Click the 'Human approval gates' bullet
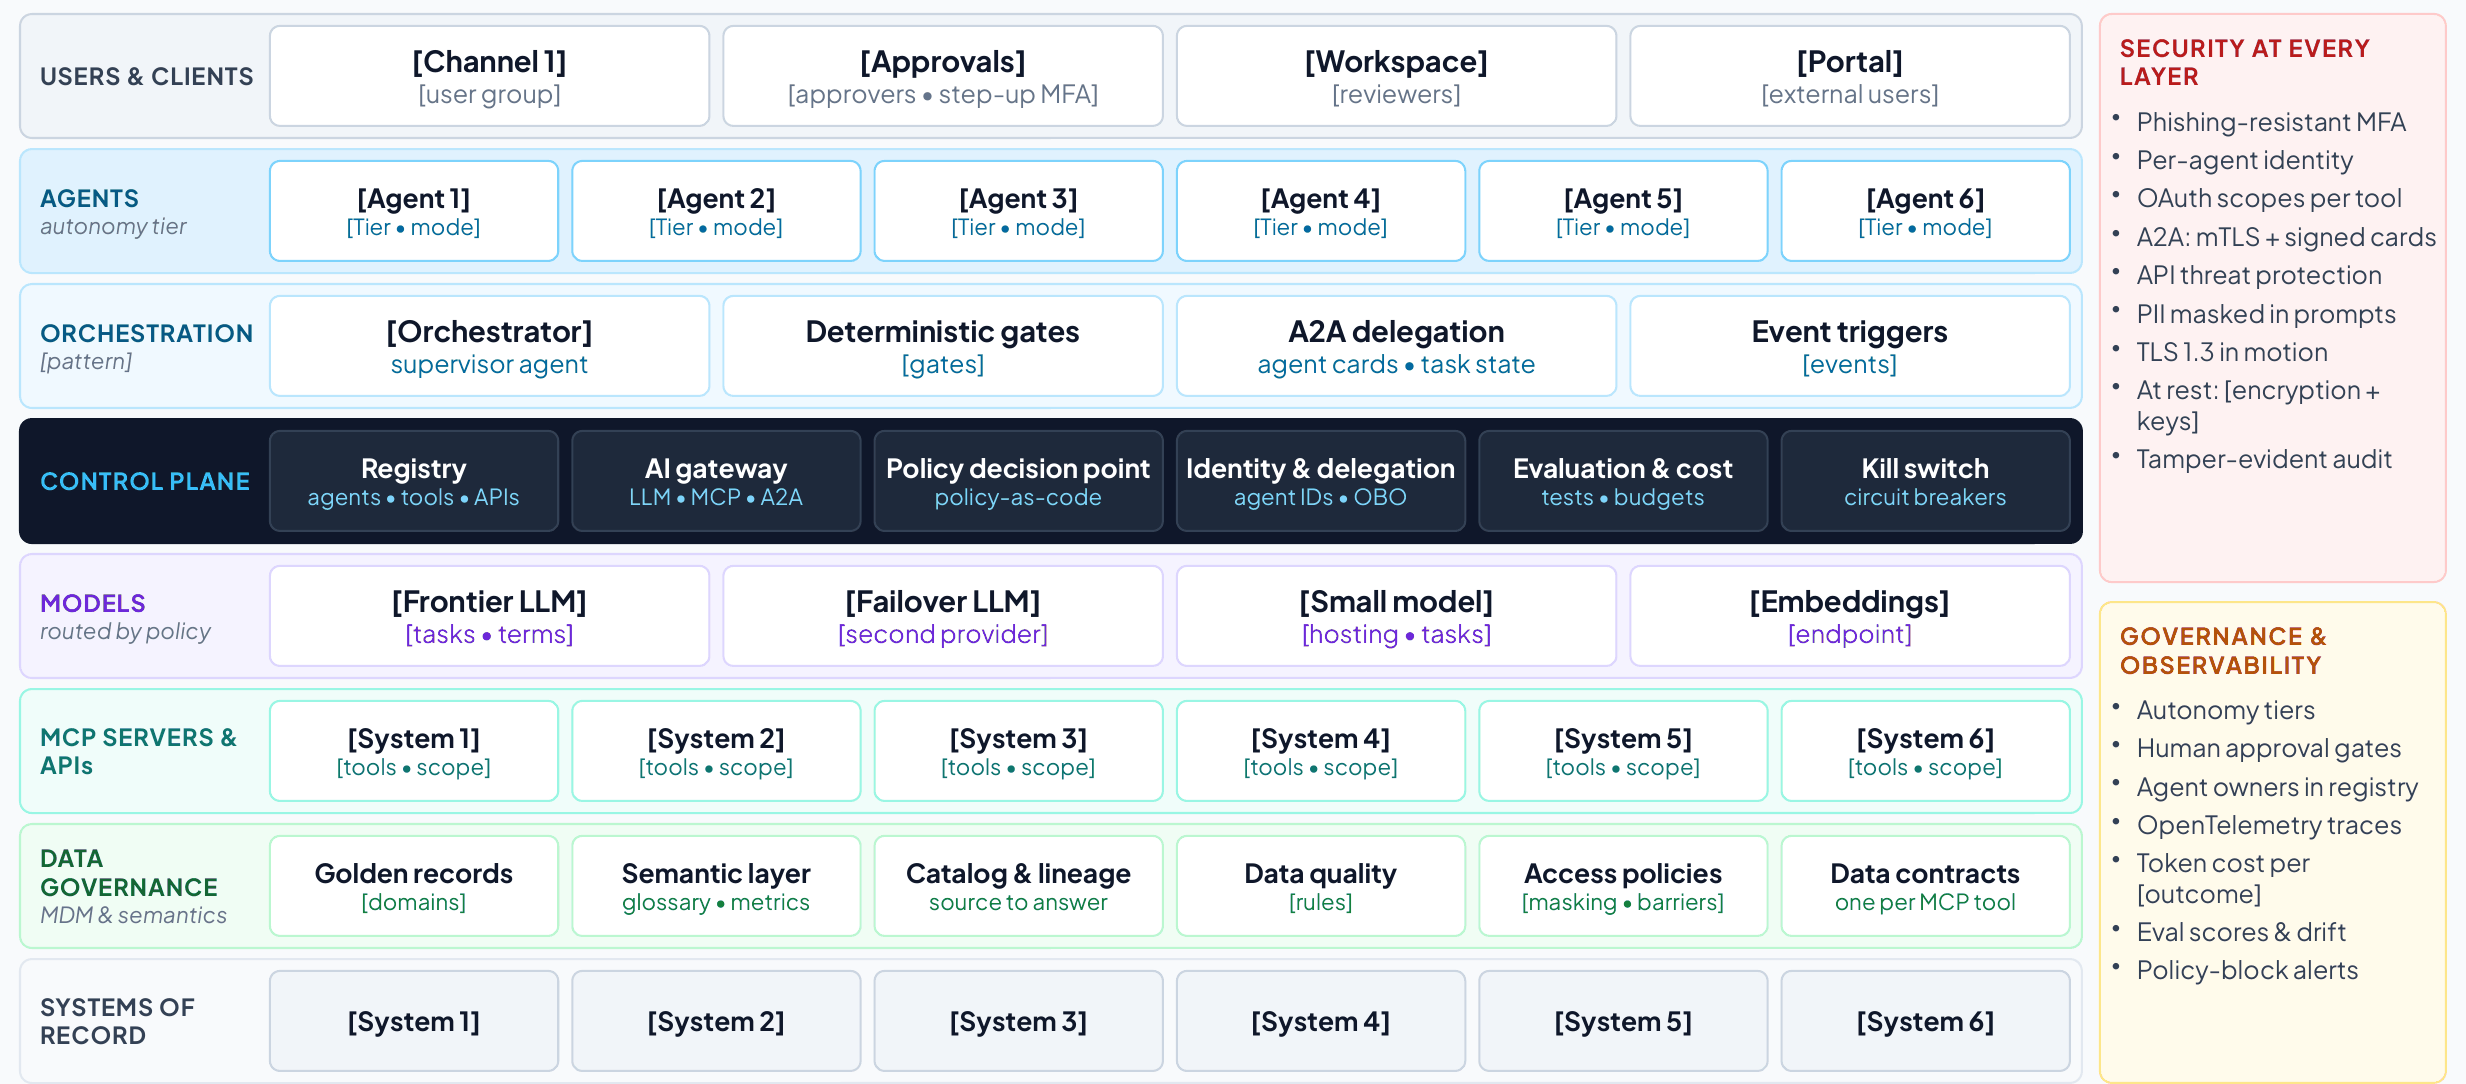Screen dimensions: 2466x1084 click(2268, 748)
